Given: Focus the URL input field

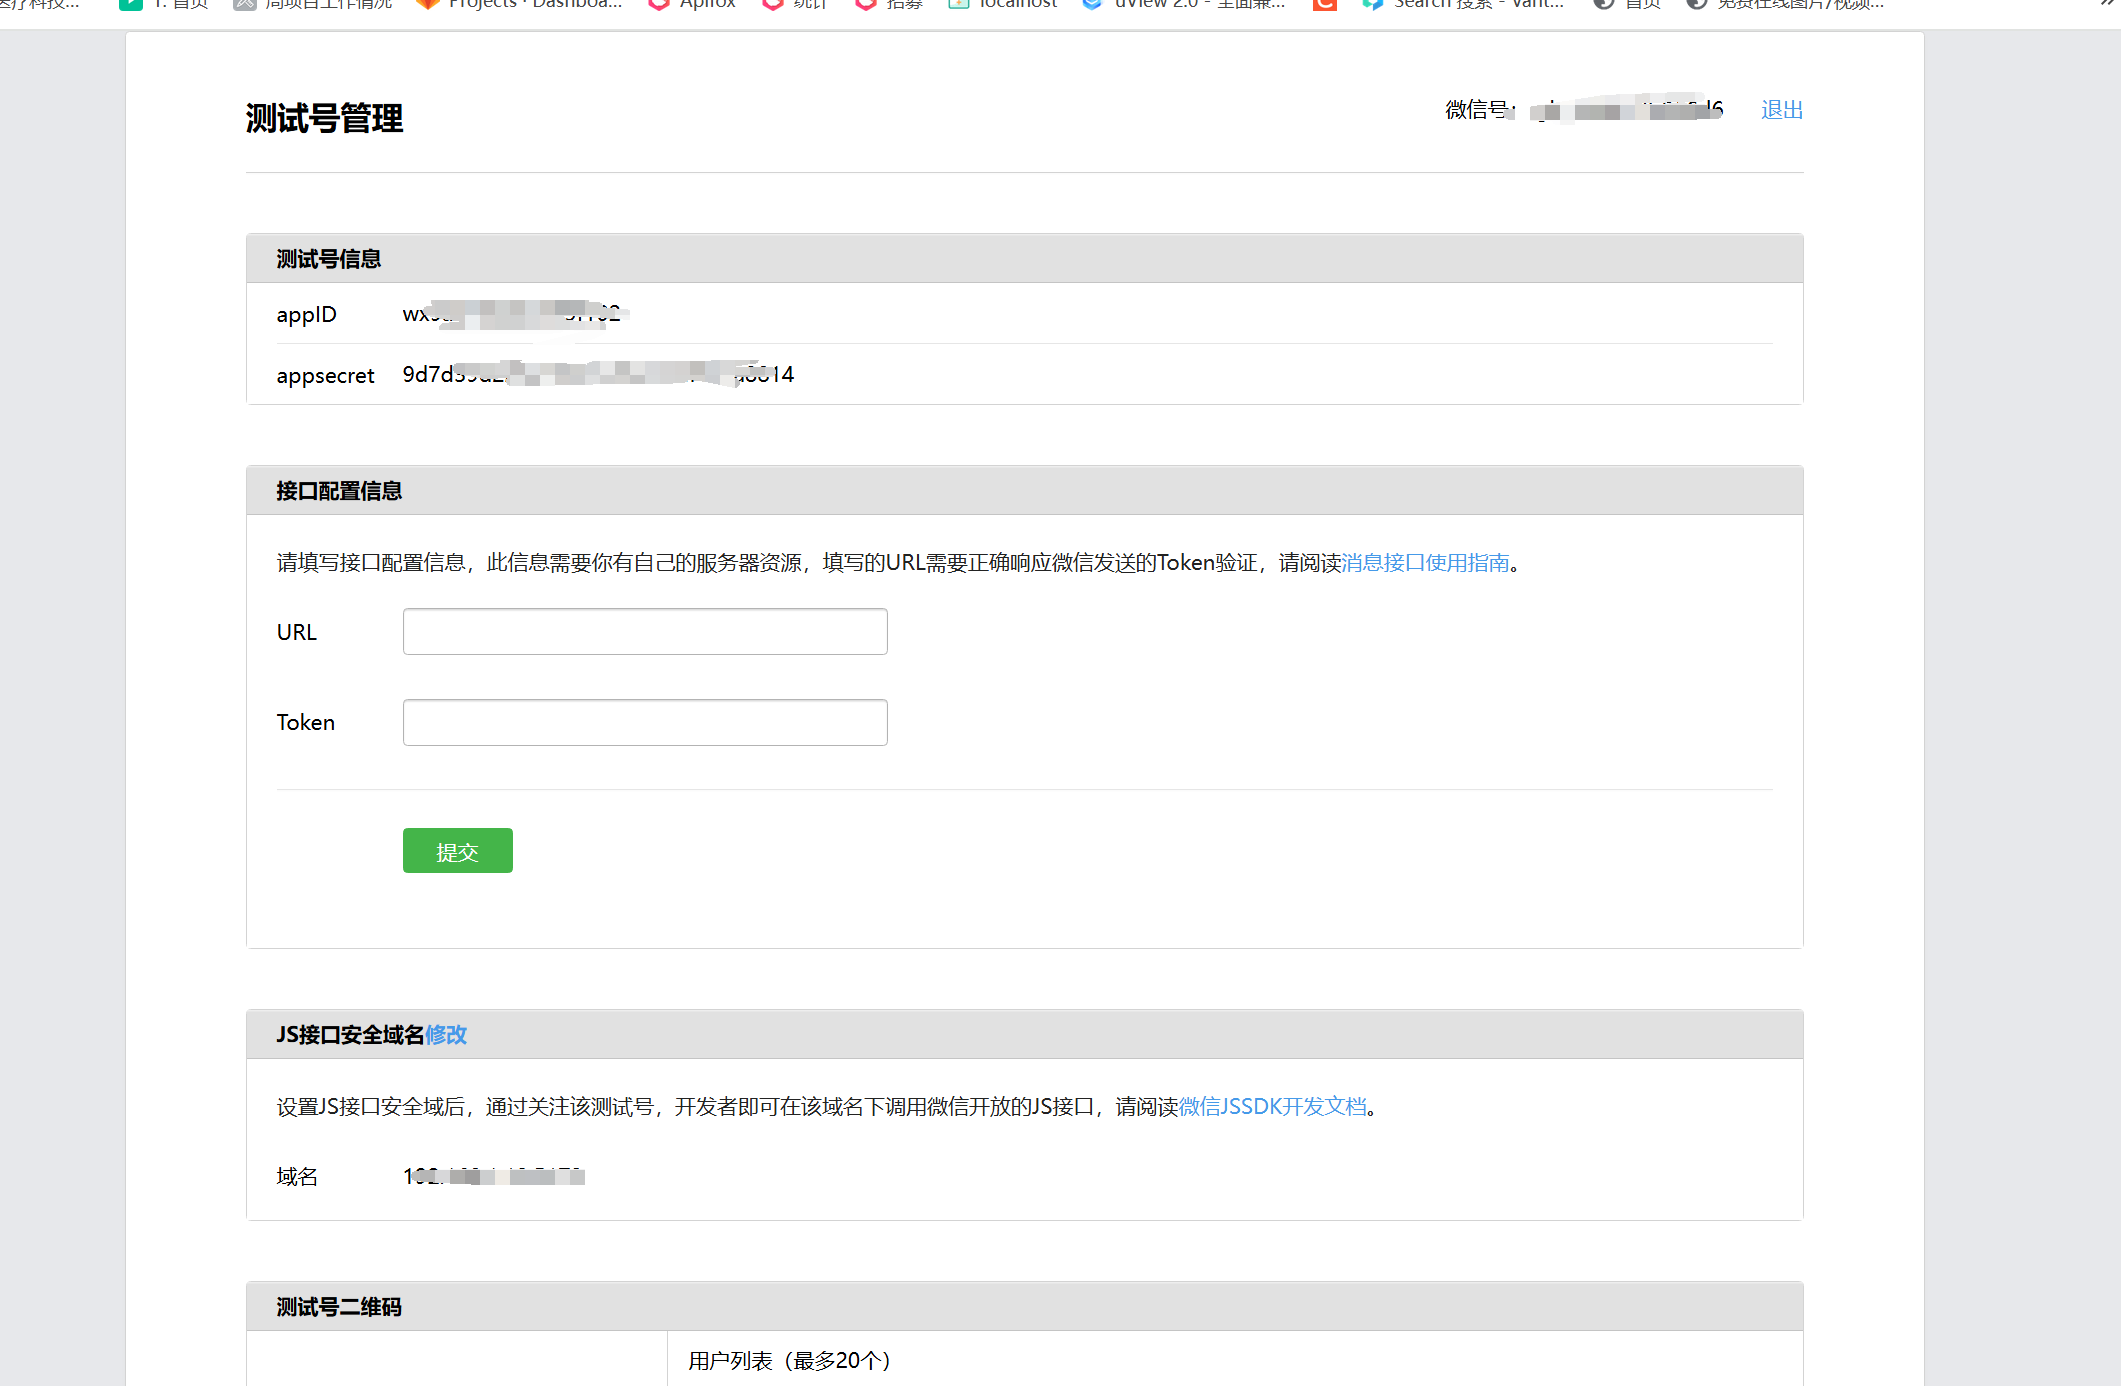Looking at the screenshot, I should pos(644,631).
